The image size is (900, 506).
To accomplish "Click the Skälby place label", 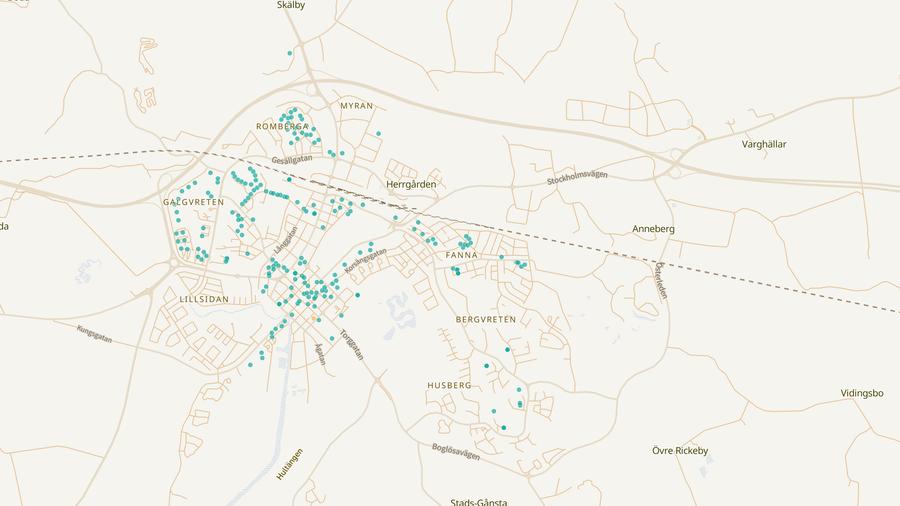I will 291,5.
